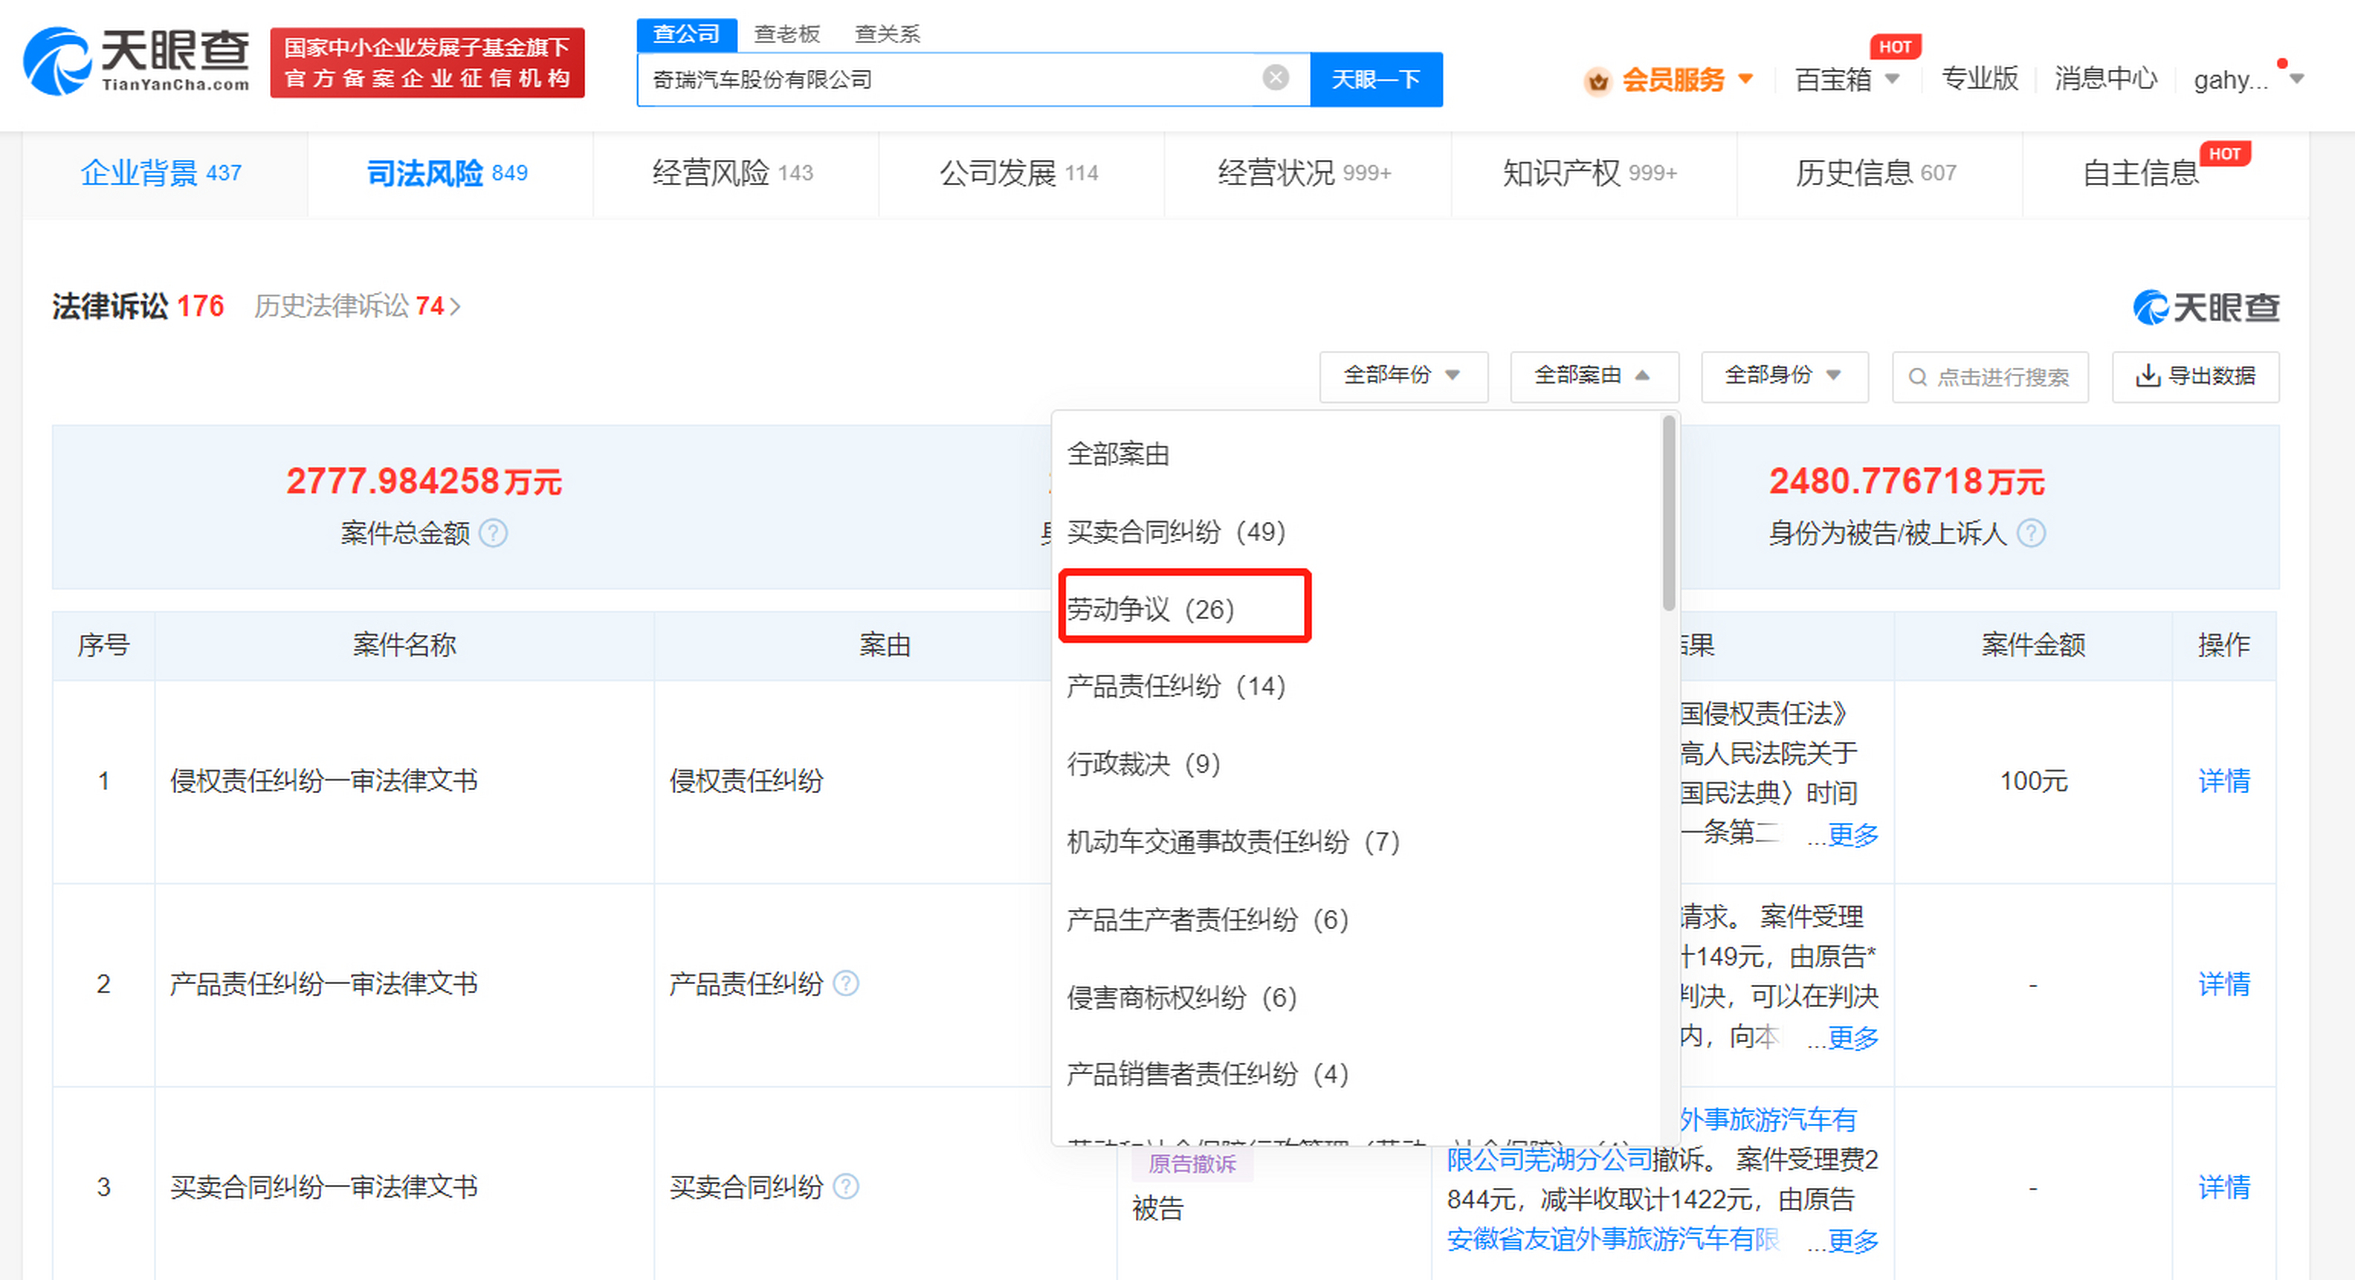Click help icon next to 身份为被告/被上诉人
Viewport: 2355px width, 1280px height.
coord(2031,533)
